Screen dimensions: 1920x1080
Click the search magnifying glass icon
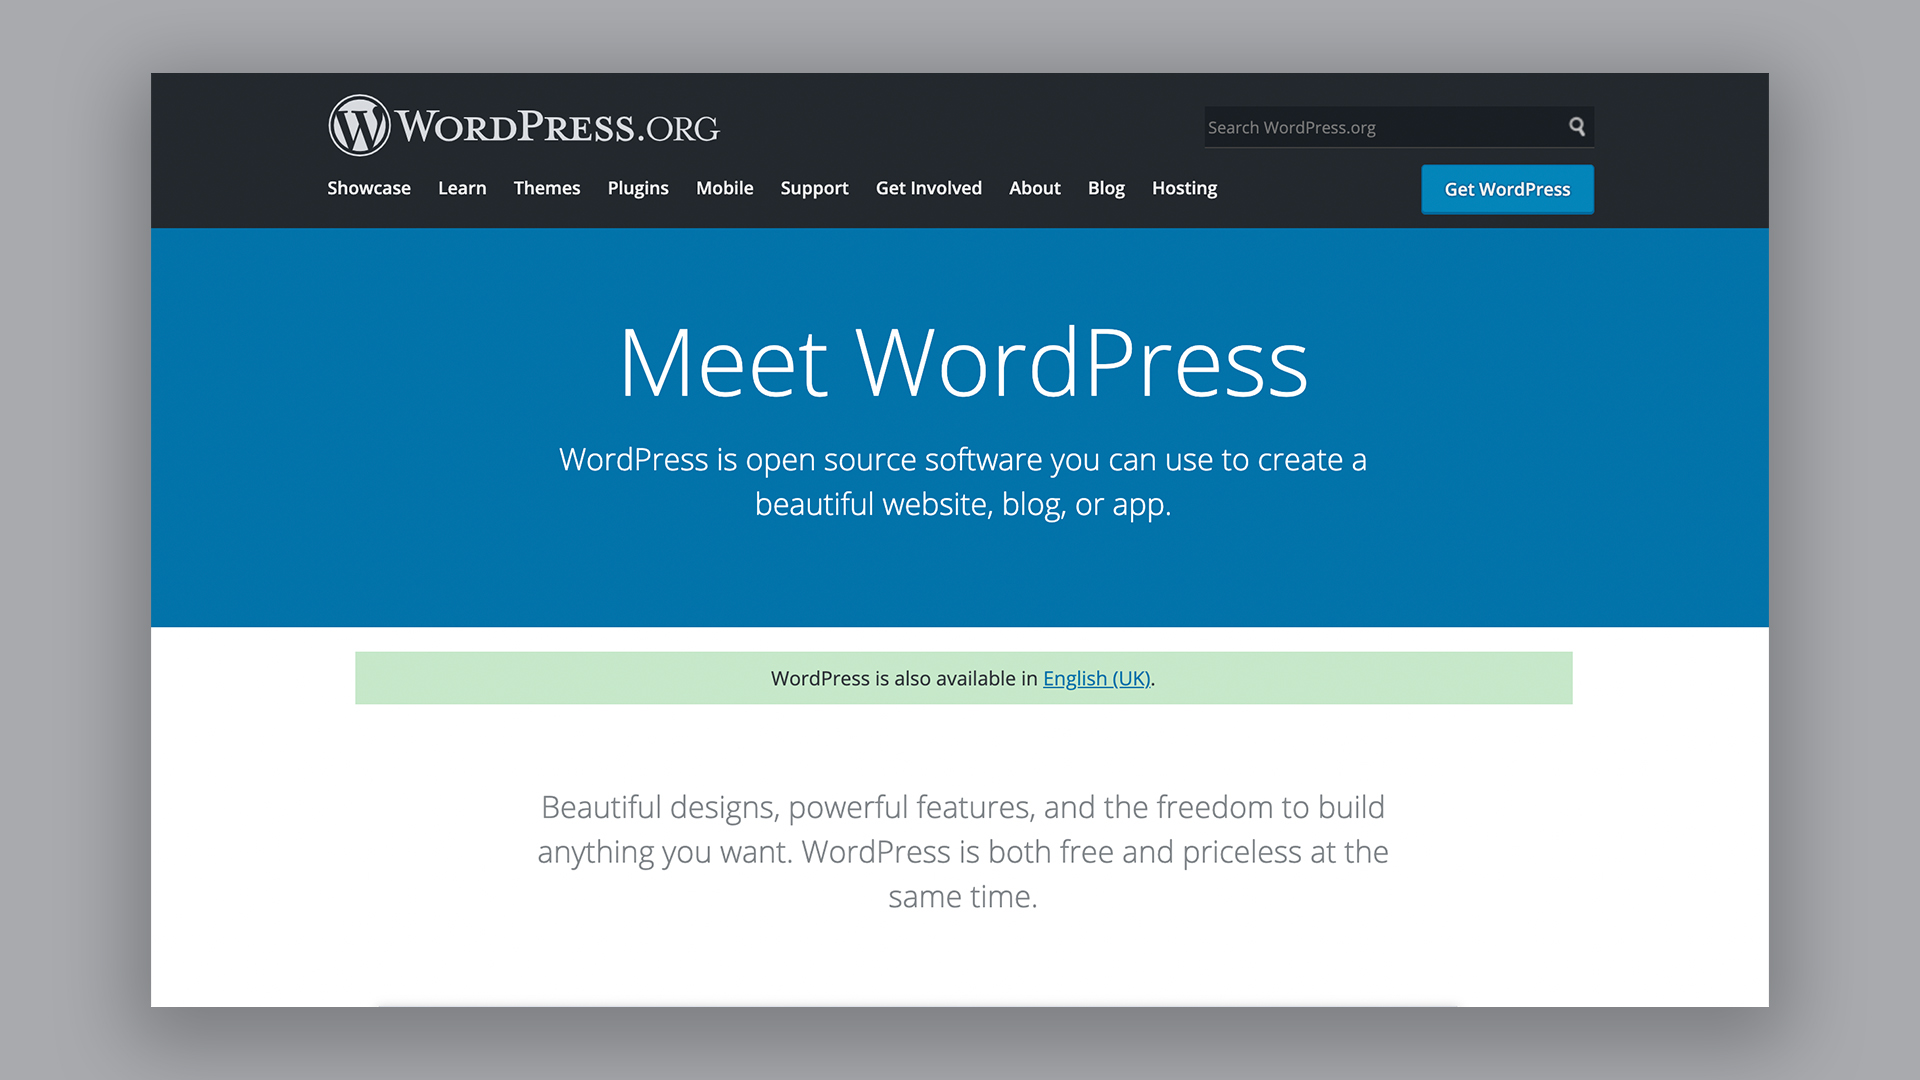[x=1576, y=125]
